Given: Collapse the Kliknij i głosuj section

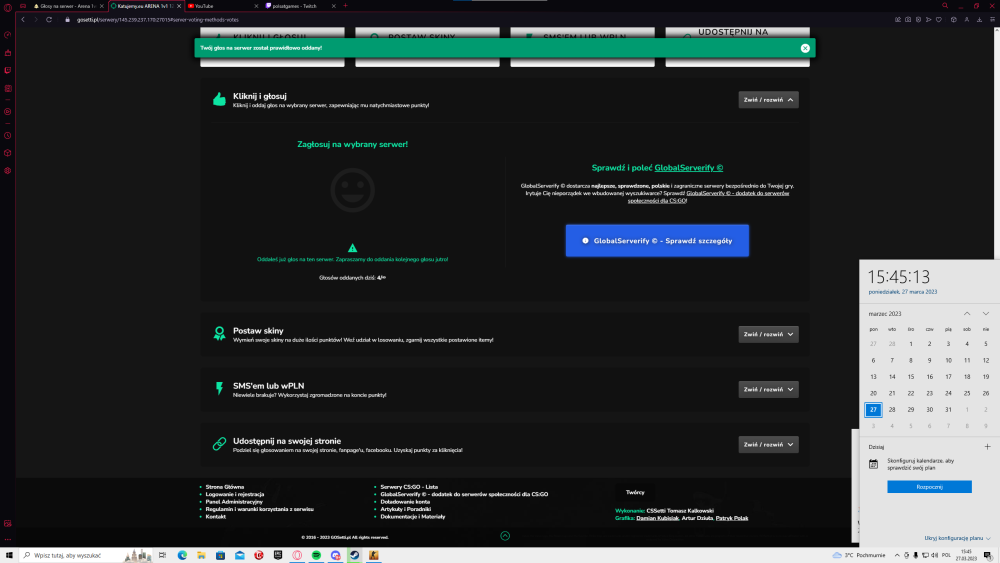Looking at the screenshot, I should click(768, 99).
